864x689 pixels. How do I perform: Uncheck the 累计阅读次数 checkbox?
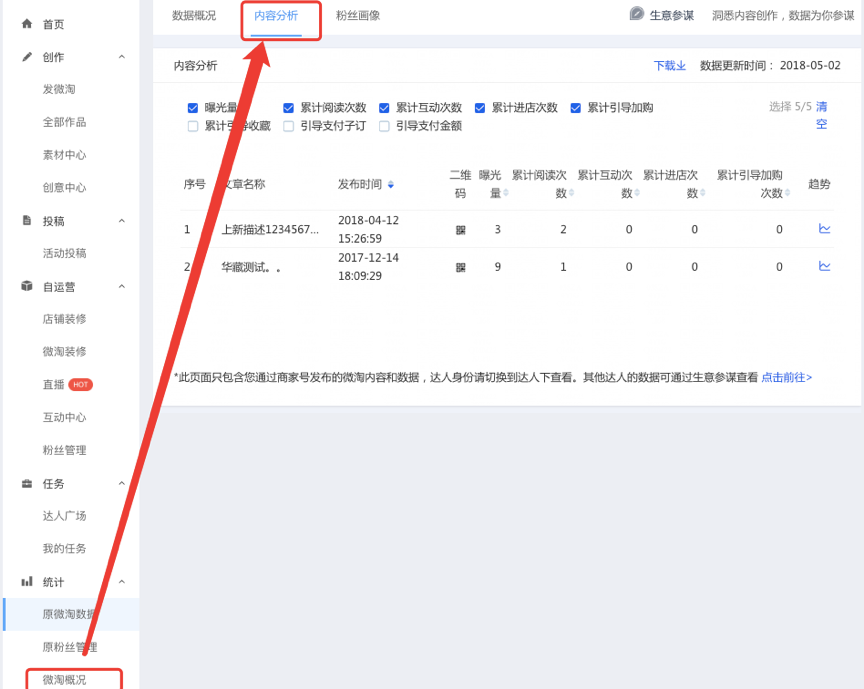point(289,108)
